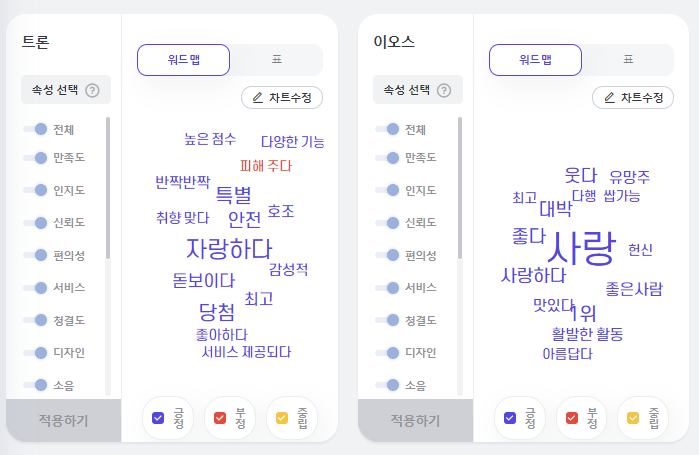This screenshot has width=699, height=455.
Task: Switch to the 표 tab in 트론 panel
Action: pos(277,60)
